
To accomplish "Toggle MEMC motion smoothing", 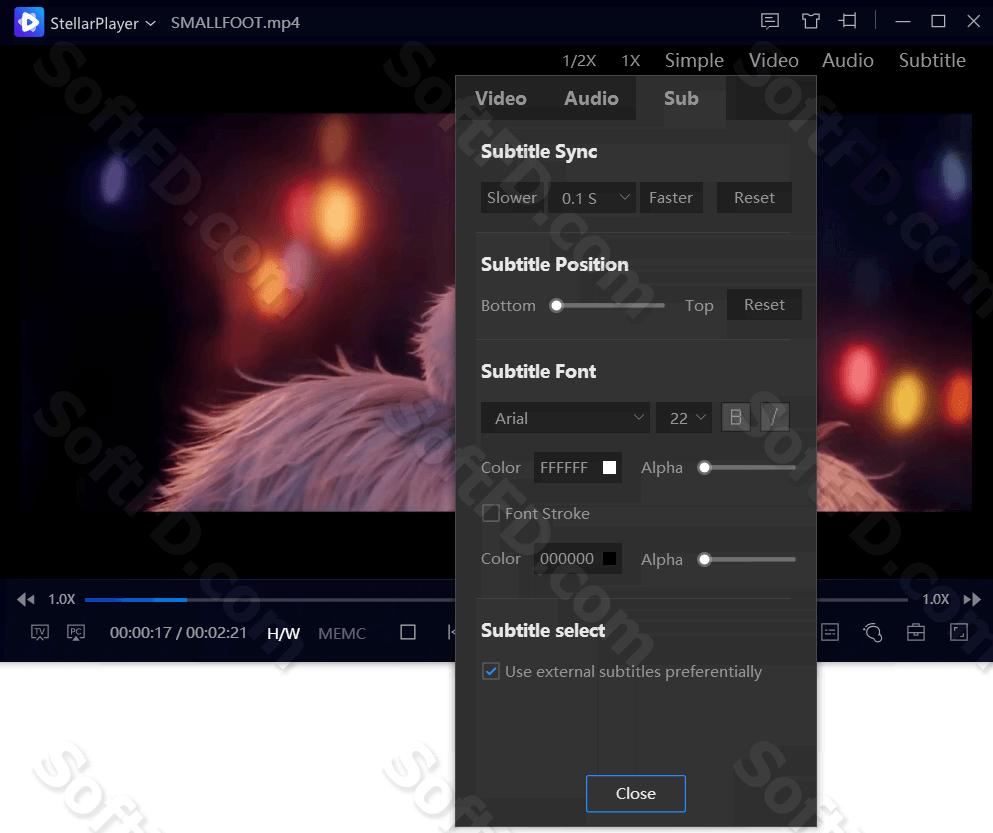I will pyautogui.click(x=342, y=633).
